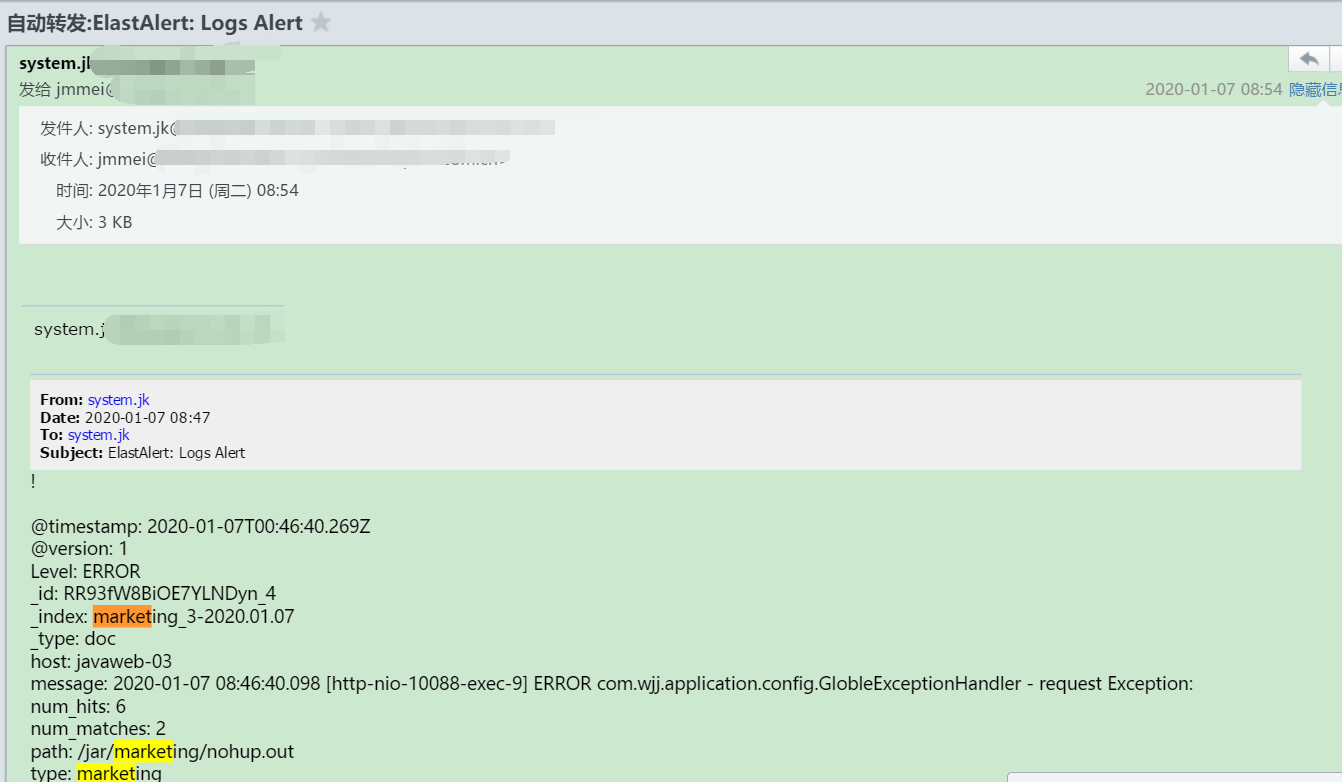Click the host: javaweb-03 line
Viewport: 1342px width, 782px height.
click(x=101, y=662)
